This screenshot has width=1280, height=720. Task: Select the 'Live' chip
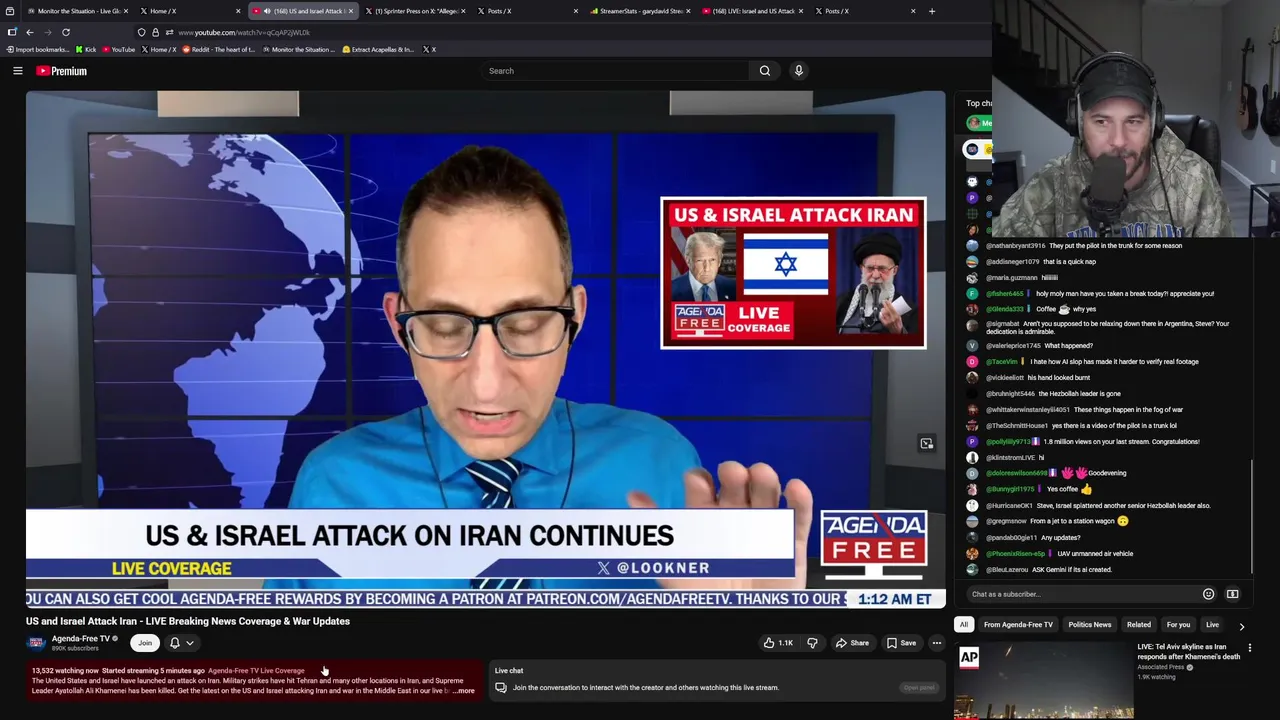tap(1212, 625)
